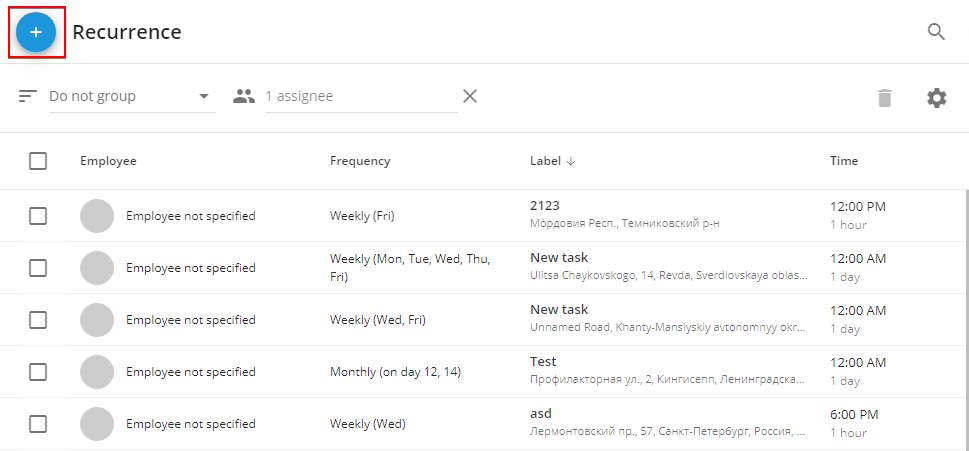The image size is (969, 451).
Task: Sort by the Employee column header
Action: click(x=108, y=161)
